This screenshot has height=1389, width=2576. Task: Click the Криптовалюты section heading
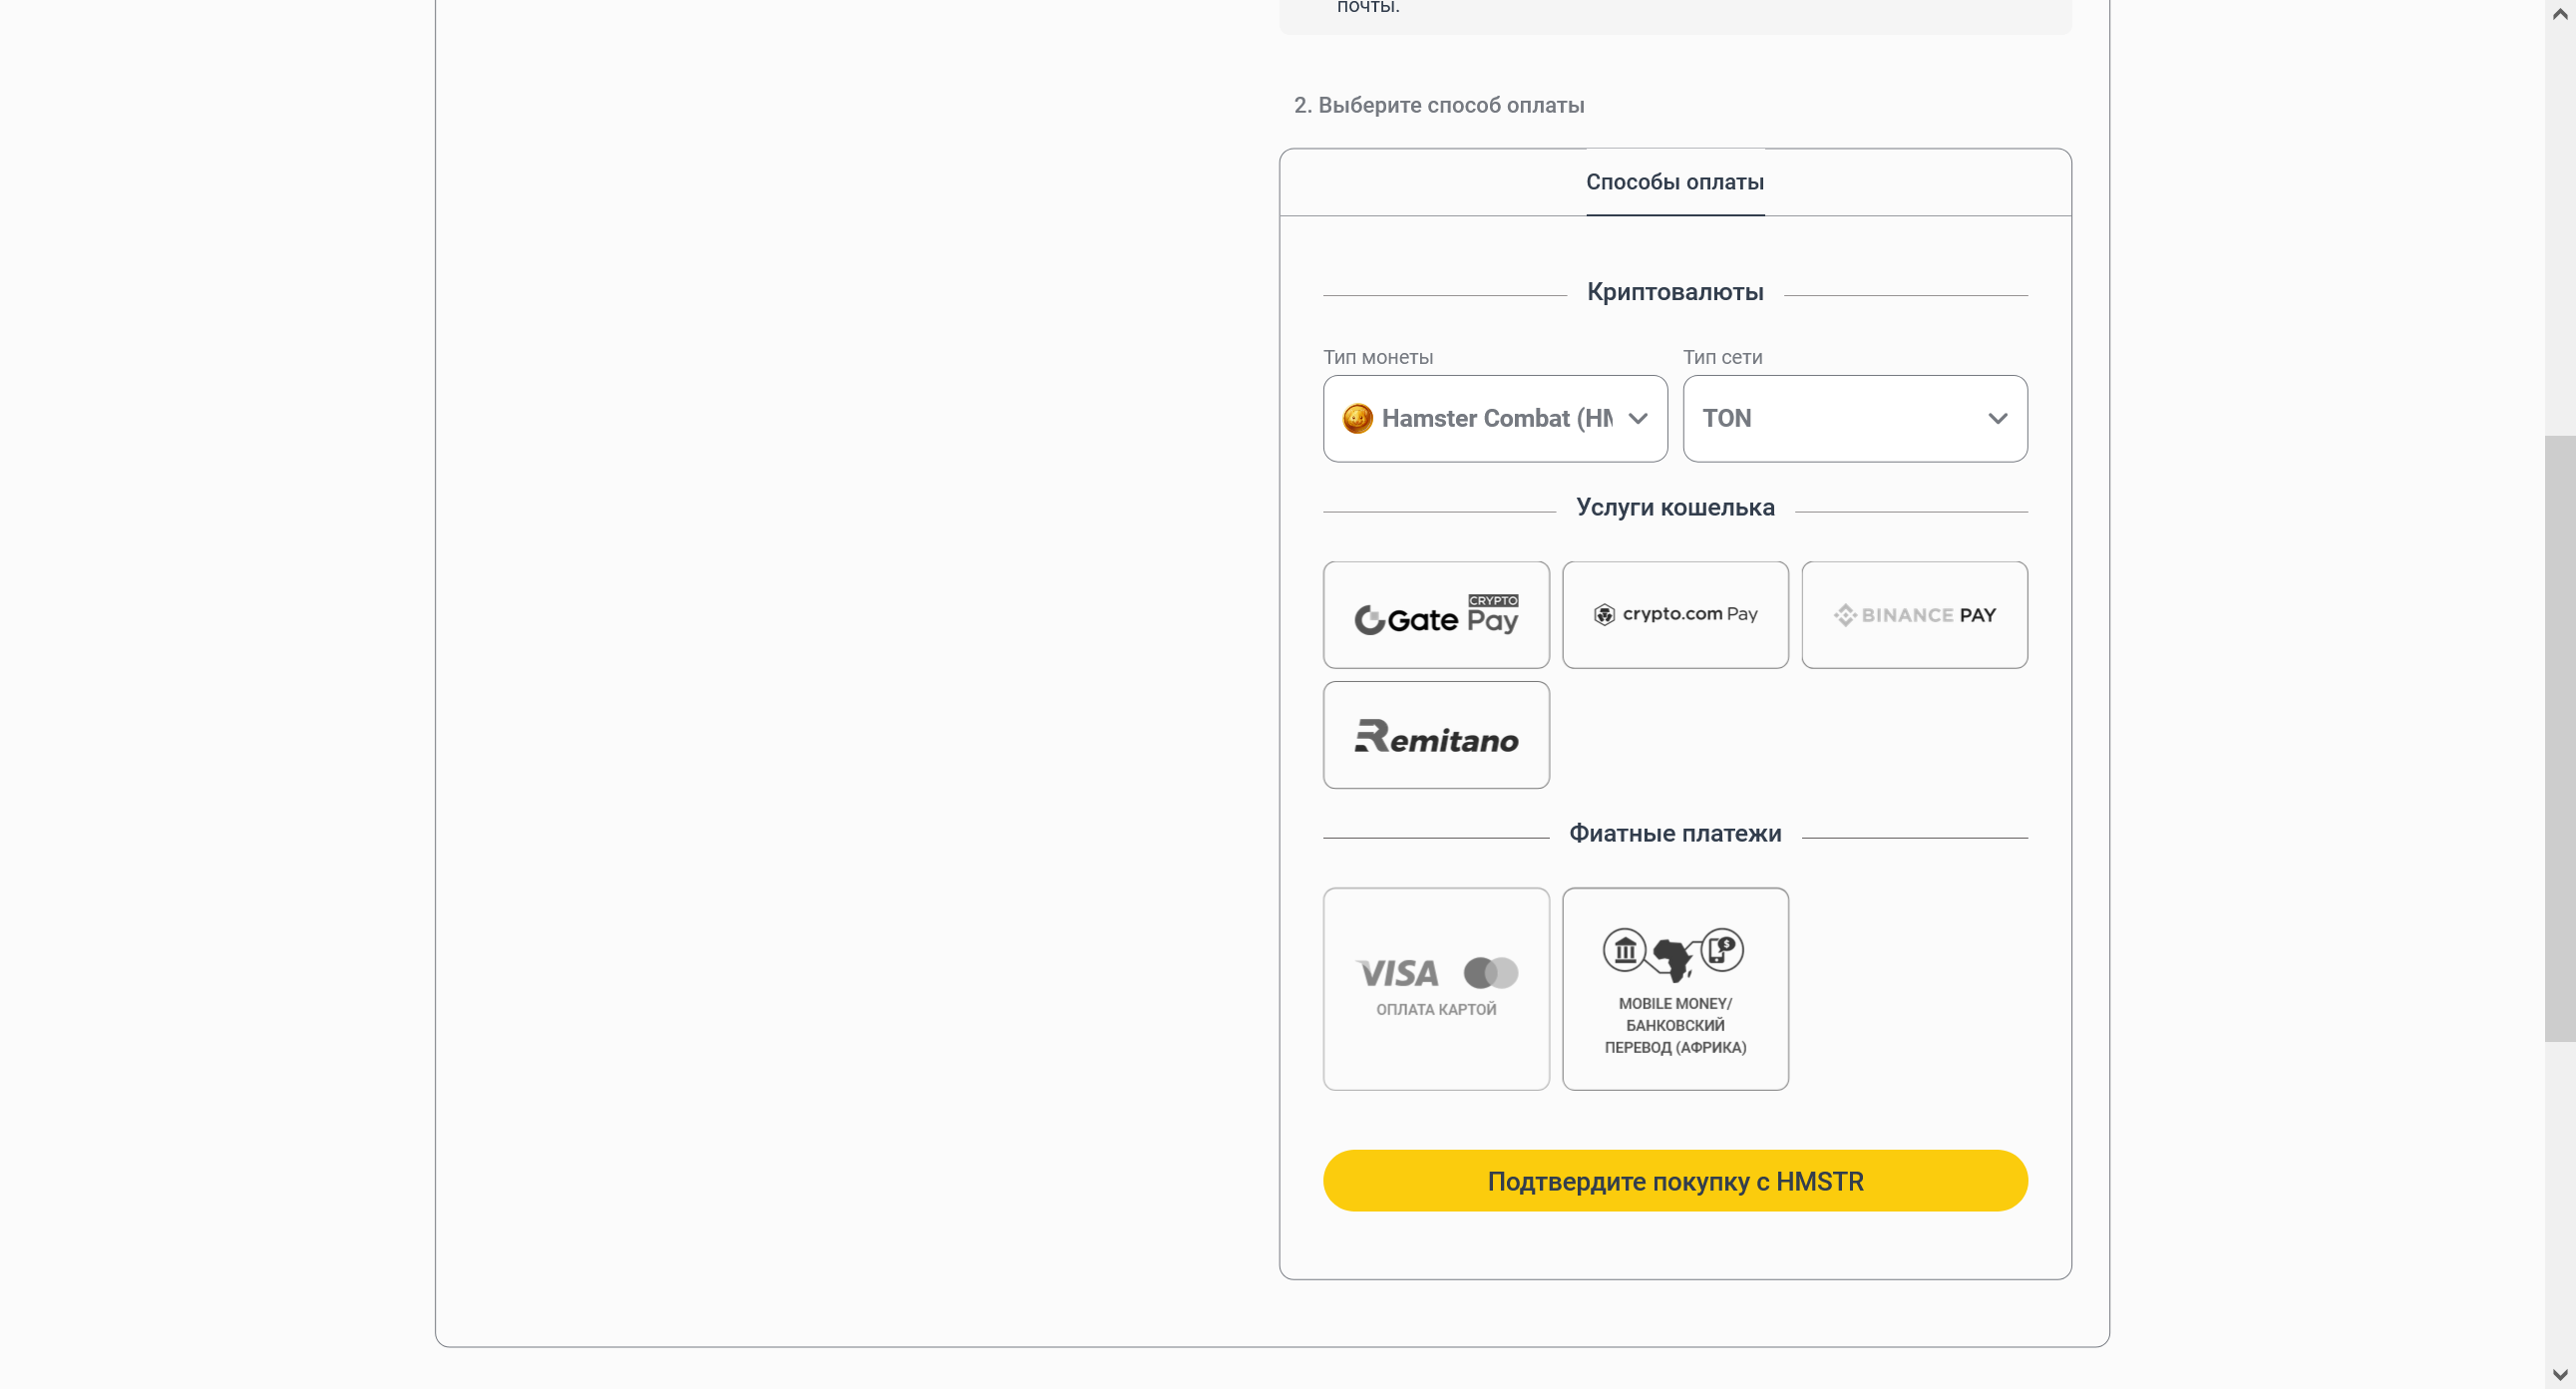(1674, 293)
